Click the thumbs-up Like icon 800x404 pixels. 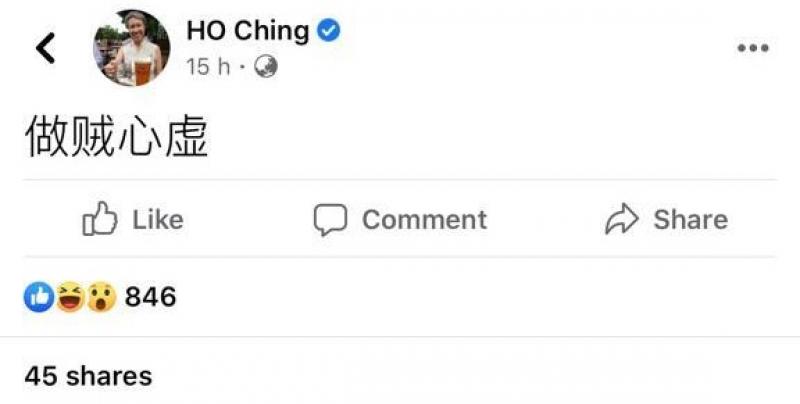pos(100,219)
